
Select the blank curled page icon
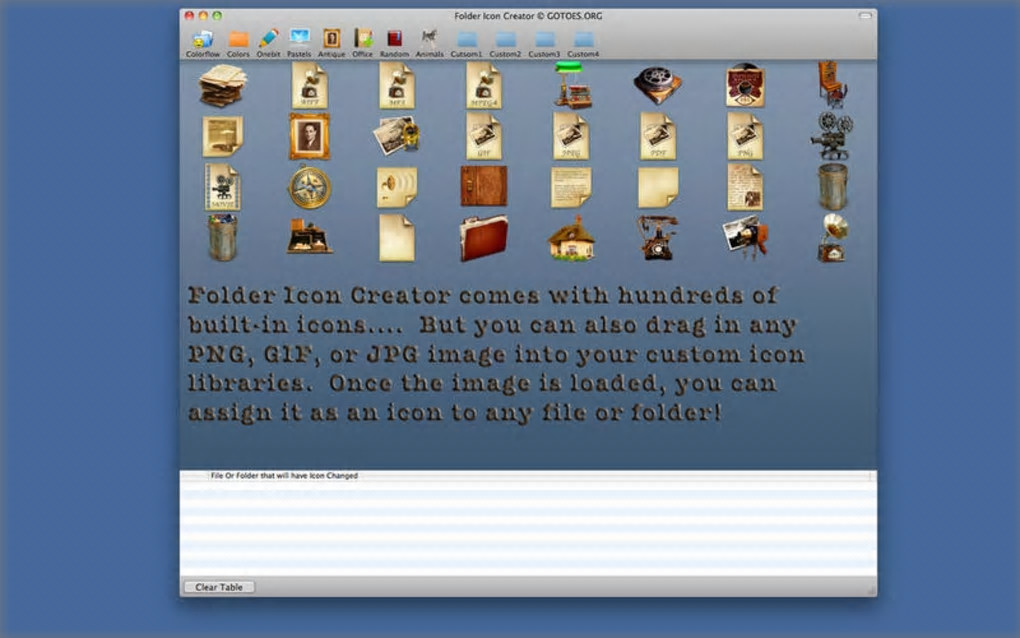tap(658, 187)
